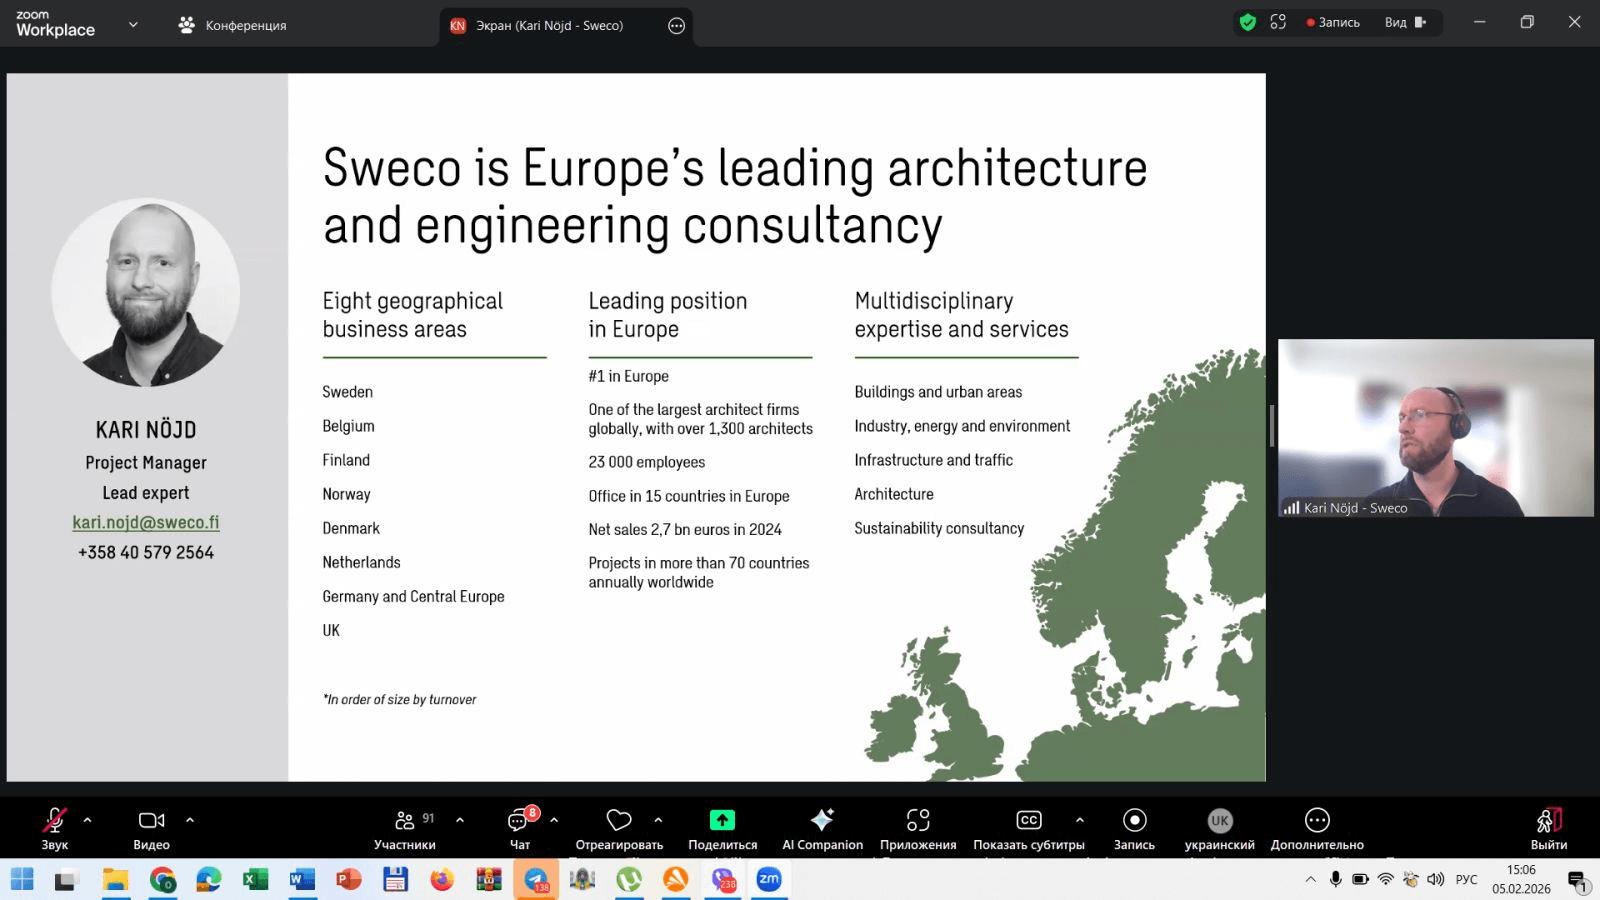The height and width of the screenshot is (900, 1600).
Task: Click the Запись record button in toolbar
Action: pyautogui.click(x=1134, y=822)
